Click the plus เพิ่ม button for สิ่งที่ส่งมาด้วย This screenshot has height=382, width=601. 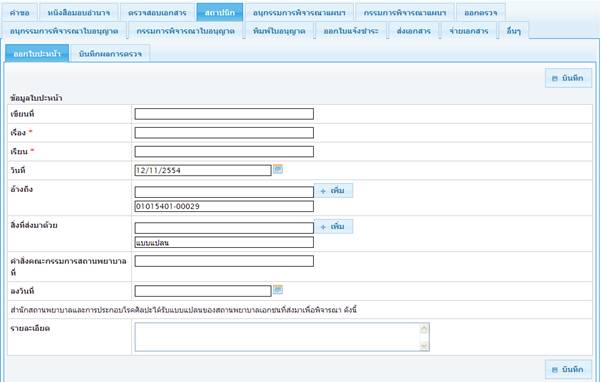click(333, 226)
